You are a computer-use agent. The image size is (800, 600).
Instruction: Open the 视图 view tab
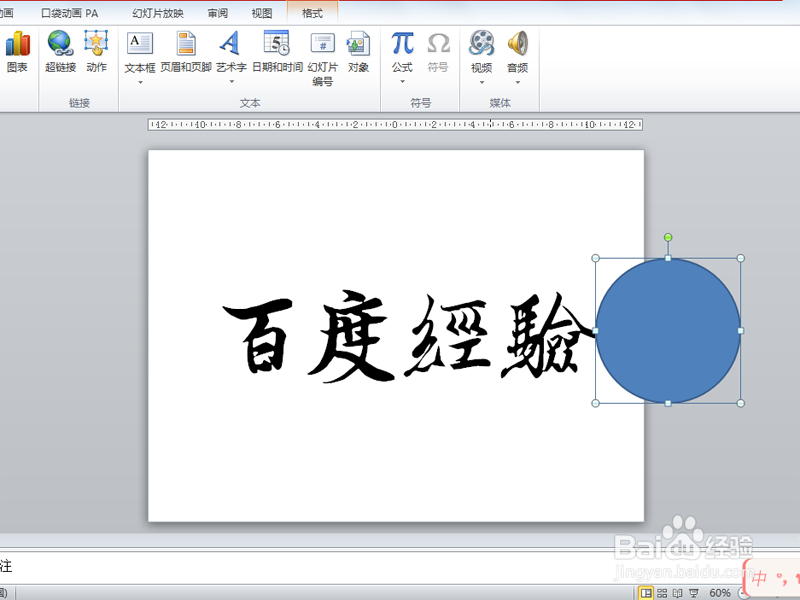[x=262, y=13]
